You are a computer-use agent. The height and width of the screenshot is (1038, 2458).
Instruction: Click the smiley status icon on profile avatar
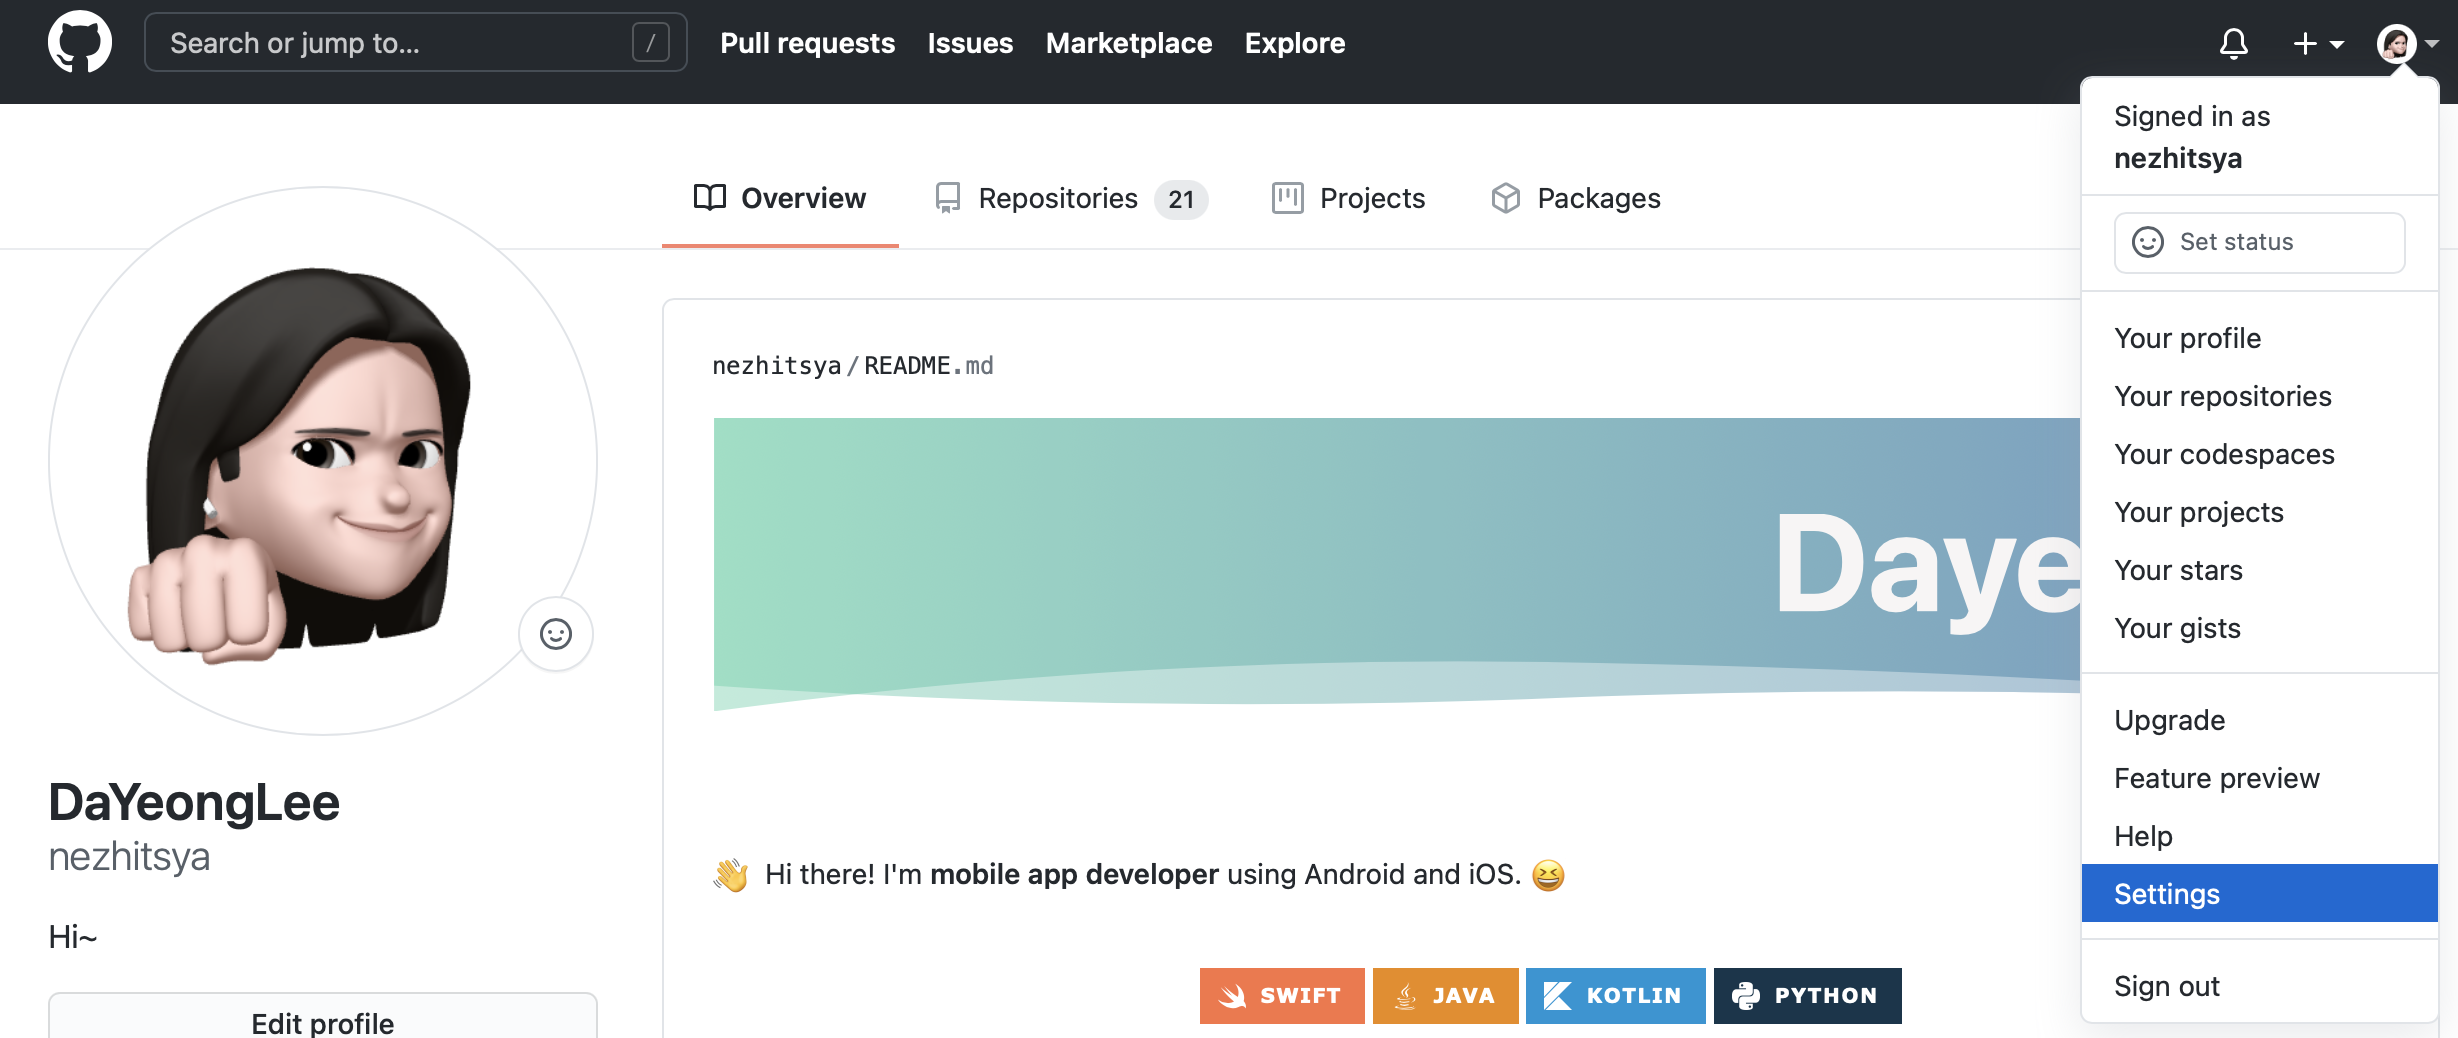pos(556,634)
